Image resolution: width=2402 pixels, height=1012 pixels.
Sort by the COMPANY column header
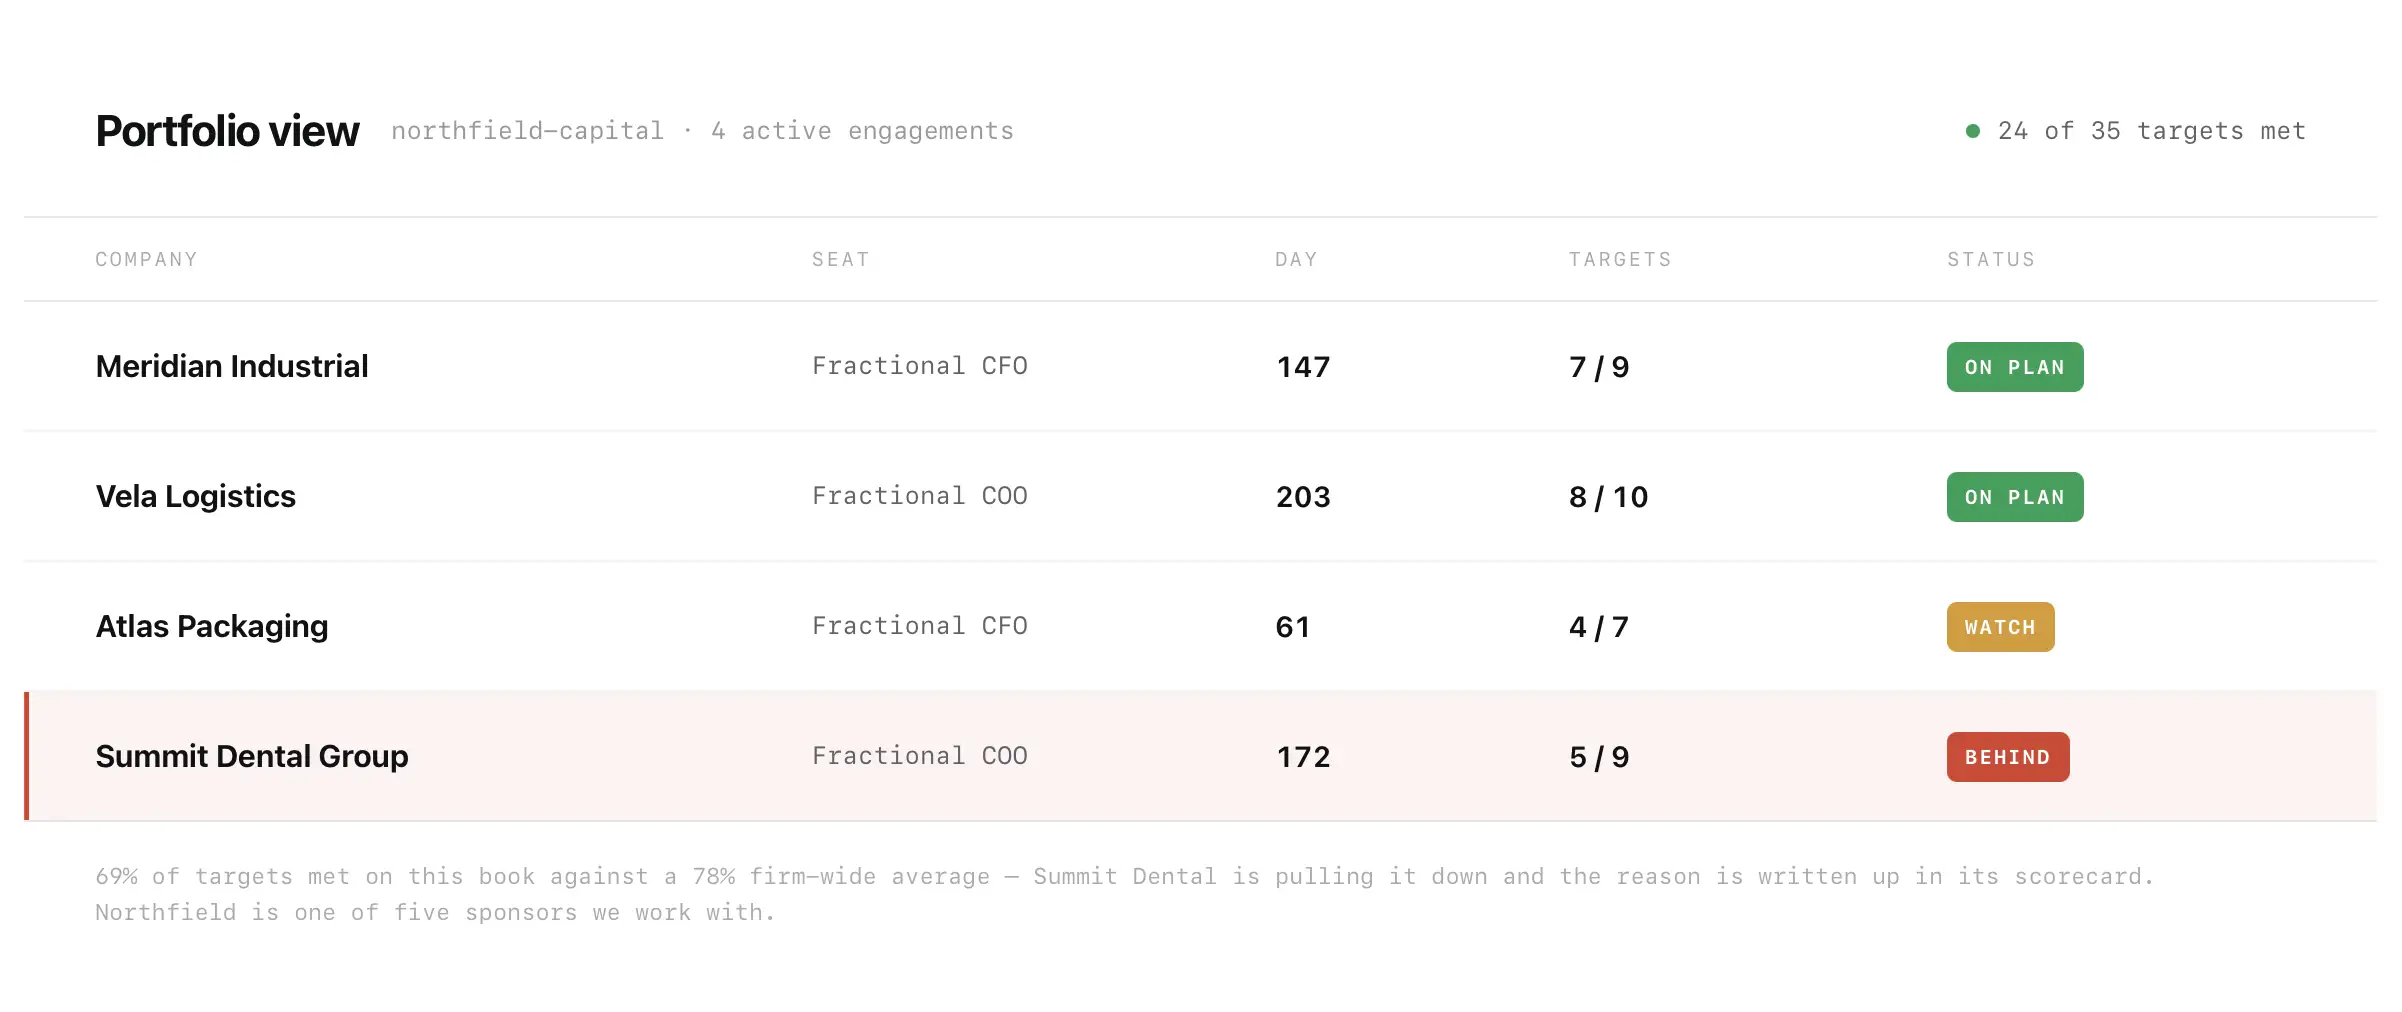point(147,259)
